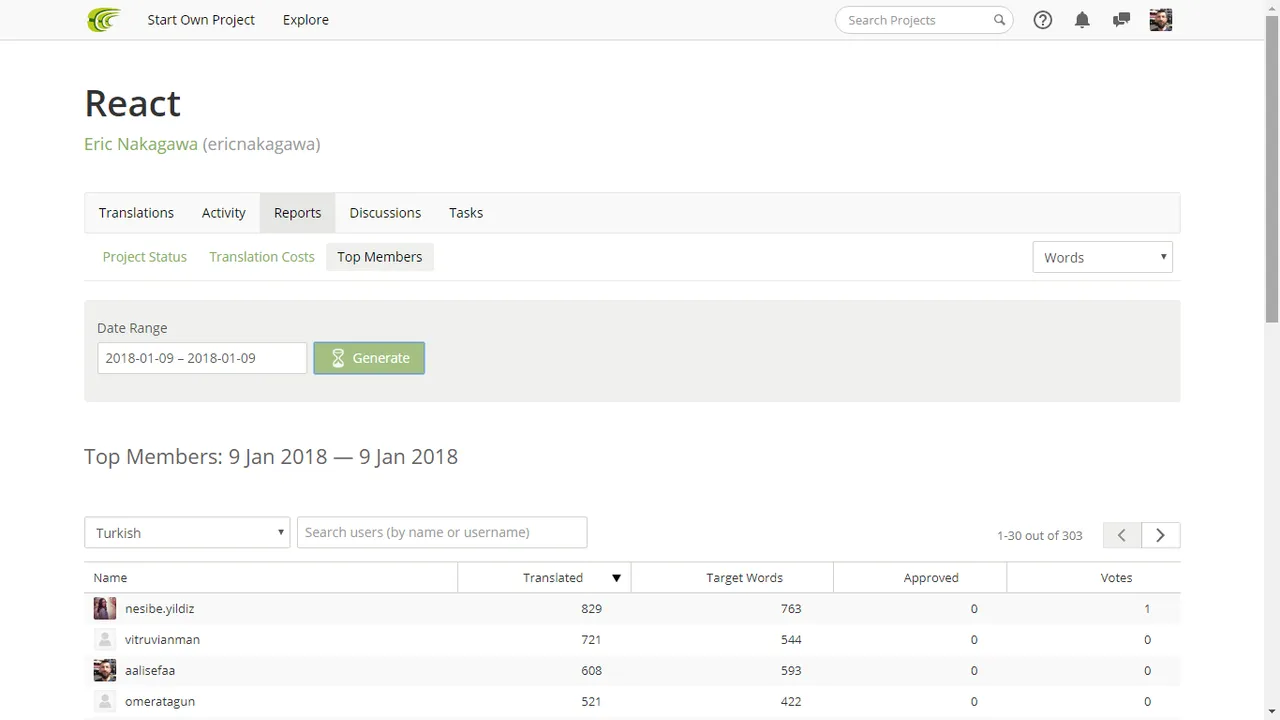The height and width of the screenshot is (720, 1280).
Task: Select the Reports tab
Action: (x=298, y=213)
